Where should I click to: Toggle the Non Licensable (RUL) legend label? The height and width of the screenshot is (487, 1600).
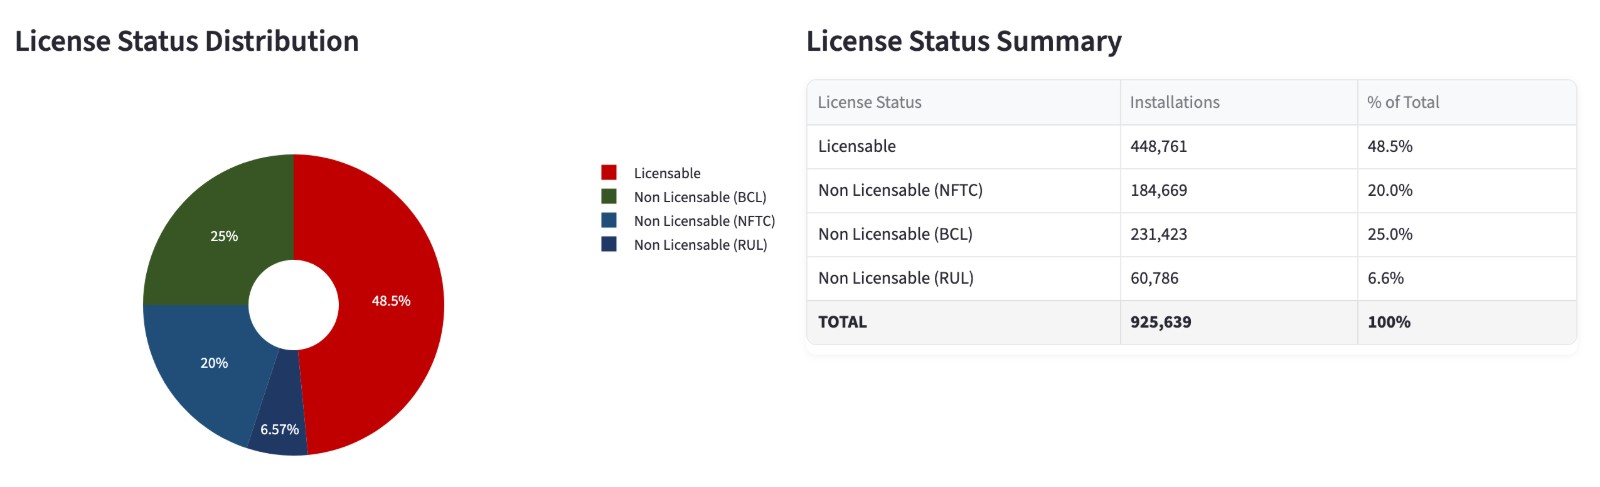pyautogui.click(x=700, y=245)
